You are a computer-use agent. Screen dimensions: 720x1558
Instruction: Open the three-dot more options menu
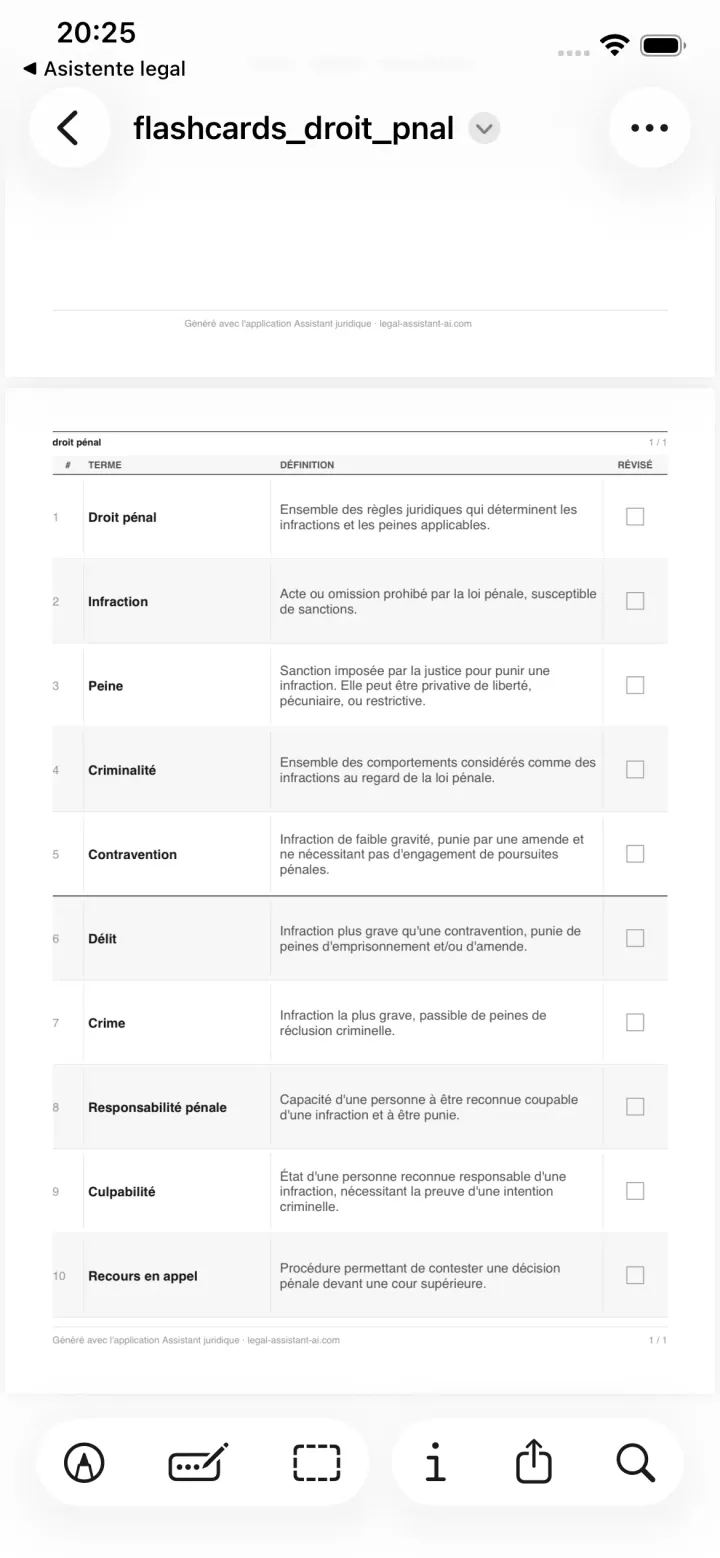point(649,128)
